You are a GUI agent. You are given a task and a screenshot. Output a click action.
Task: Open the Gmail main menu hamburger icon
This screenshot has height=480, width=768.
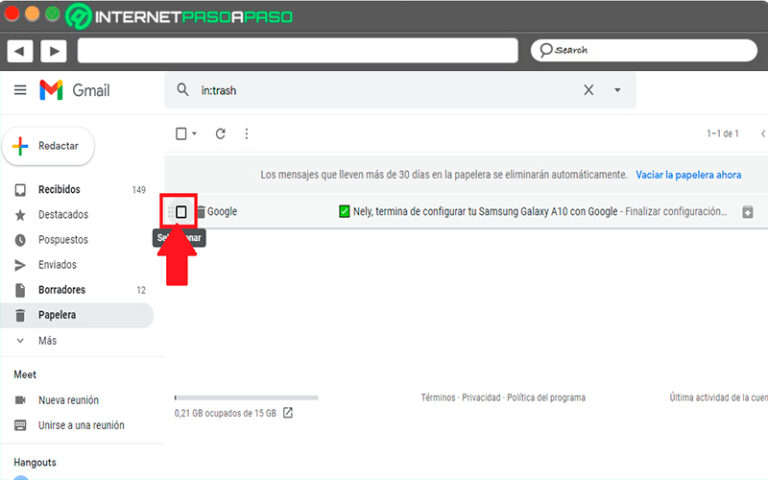(x=20, y=90)
